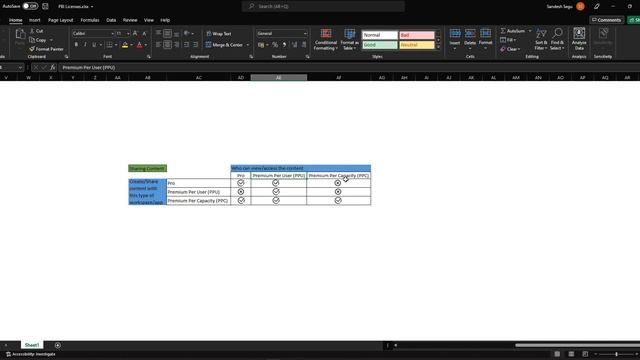Viewport: 640px width, 360px height.
Task: Click the orientation text angle icon
Action: tap(187, 33)
